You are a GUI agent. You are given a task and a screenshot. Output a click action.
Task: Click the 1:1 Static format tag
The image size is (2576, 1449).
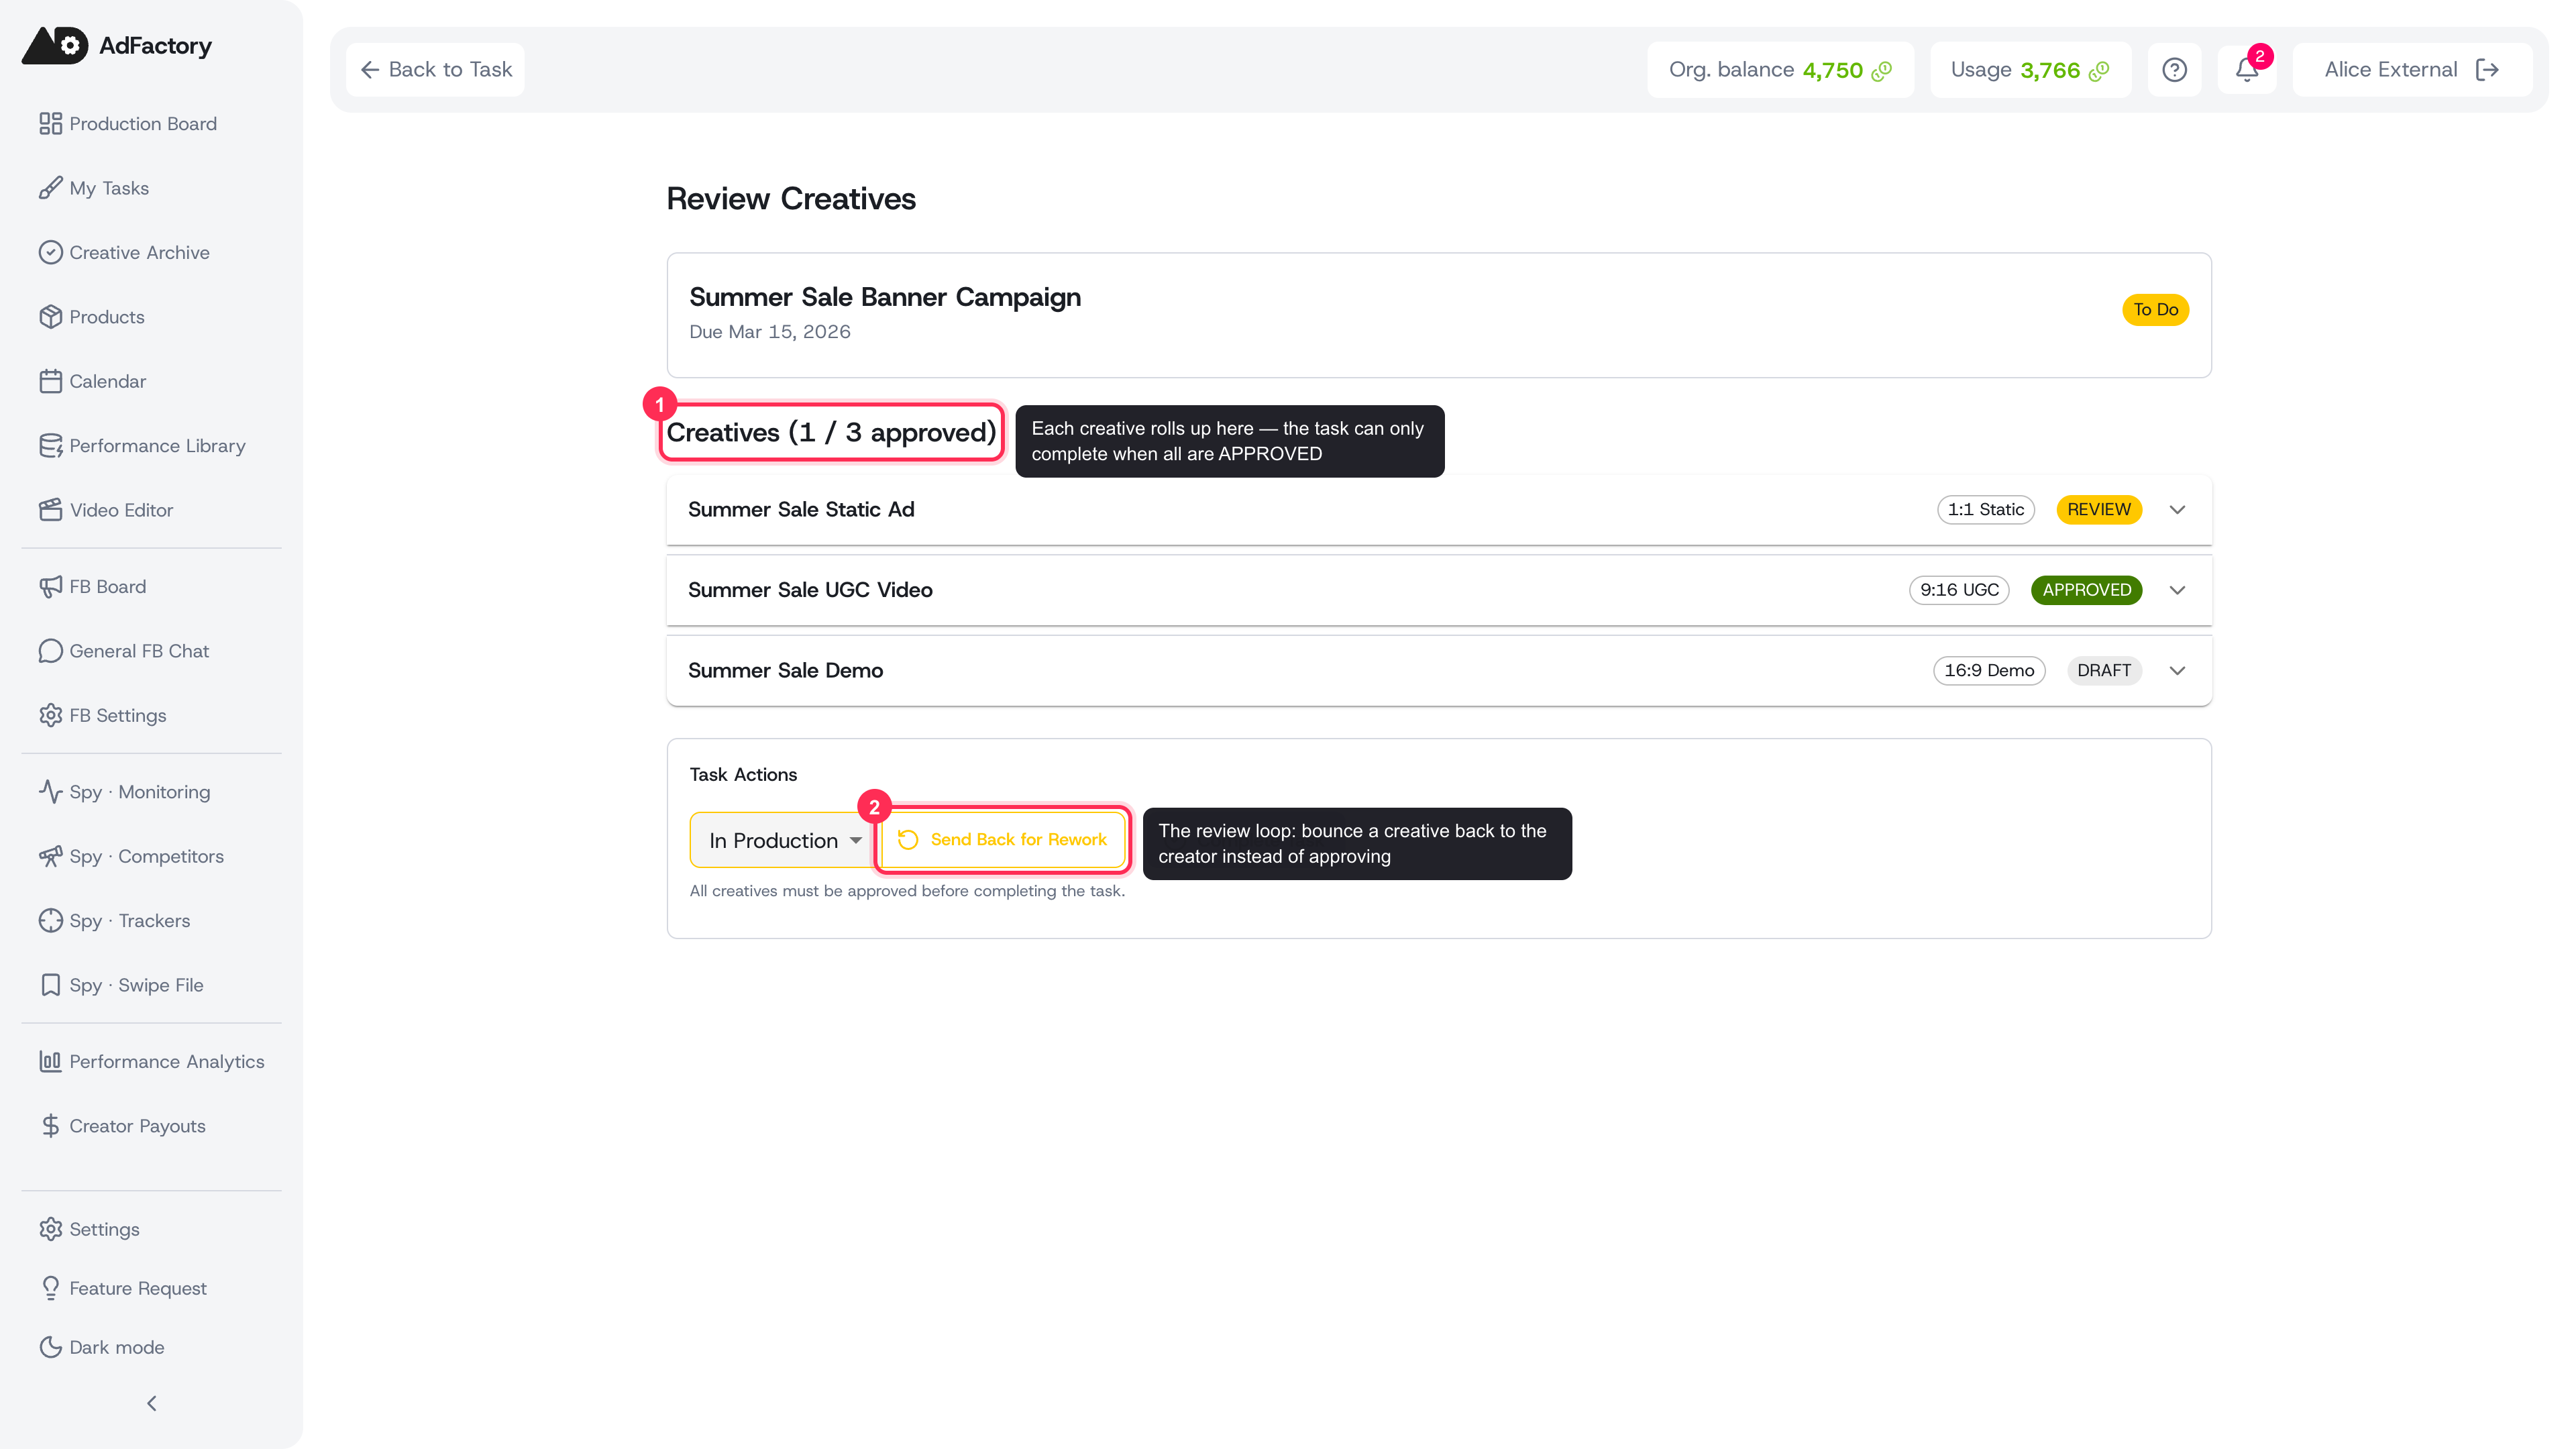point(1985,510)
